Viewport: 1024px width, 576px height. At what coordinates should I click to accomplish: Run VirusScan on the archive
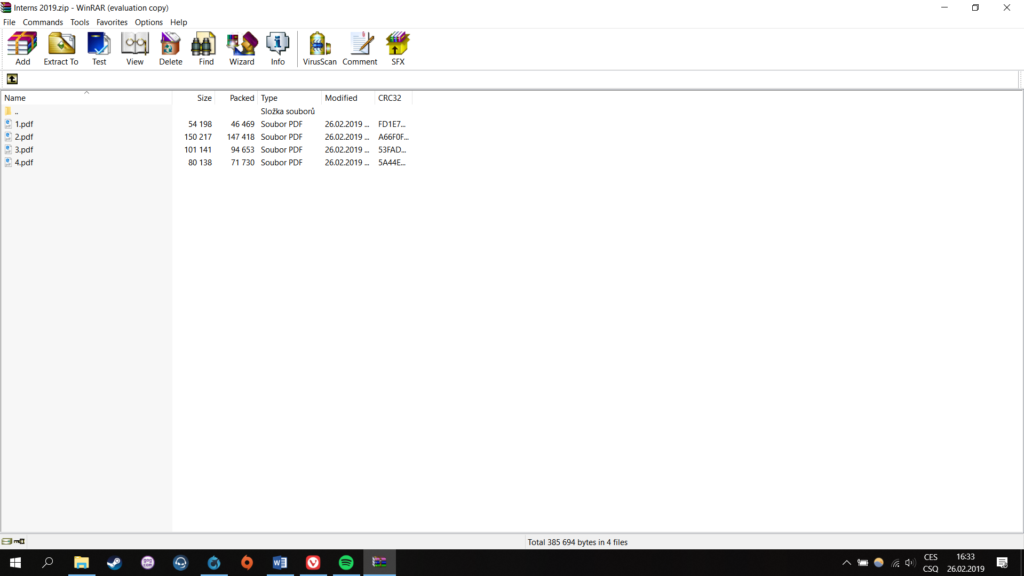[319, 49]
